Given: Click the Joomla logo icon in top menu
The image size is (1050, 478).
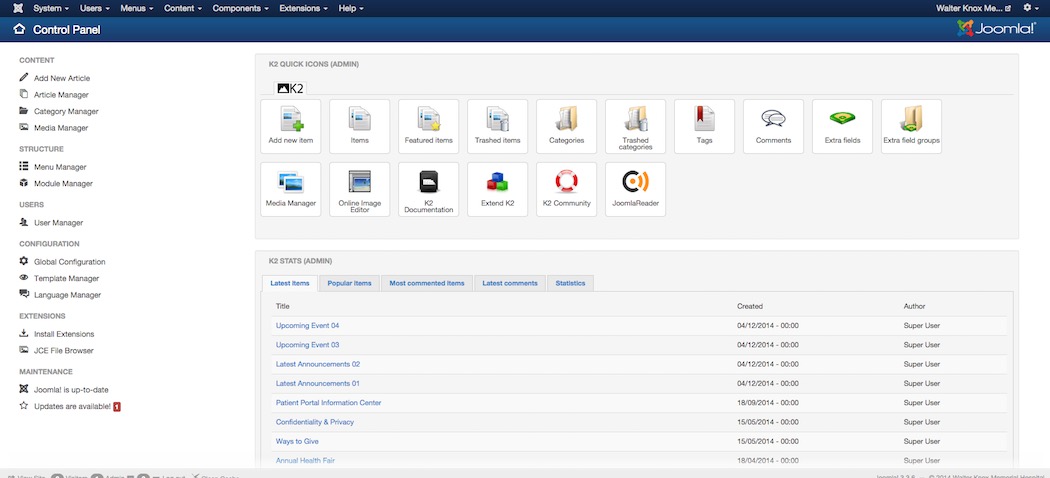Looking at the screenshot, I should (x=17, y=8).
